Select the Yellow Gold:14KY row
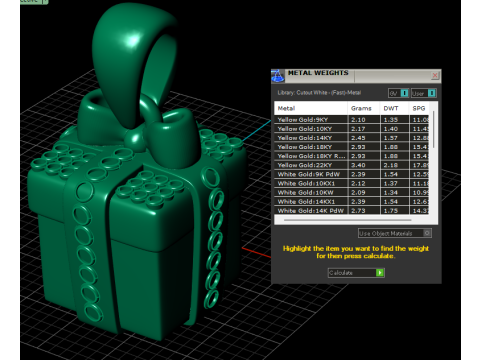This screenshot has width=480, height=360. [x=352, y=138]
